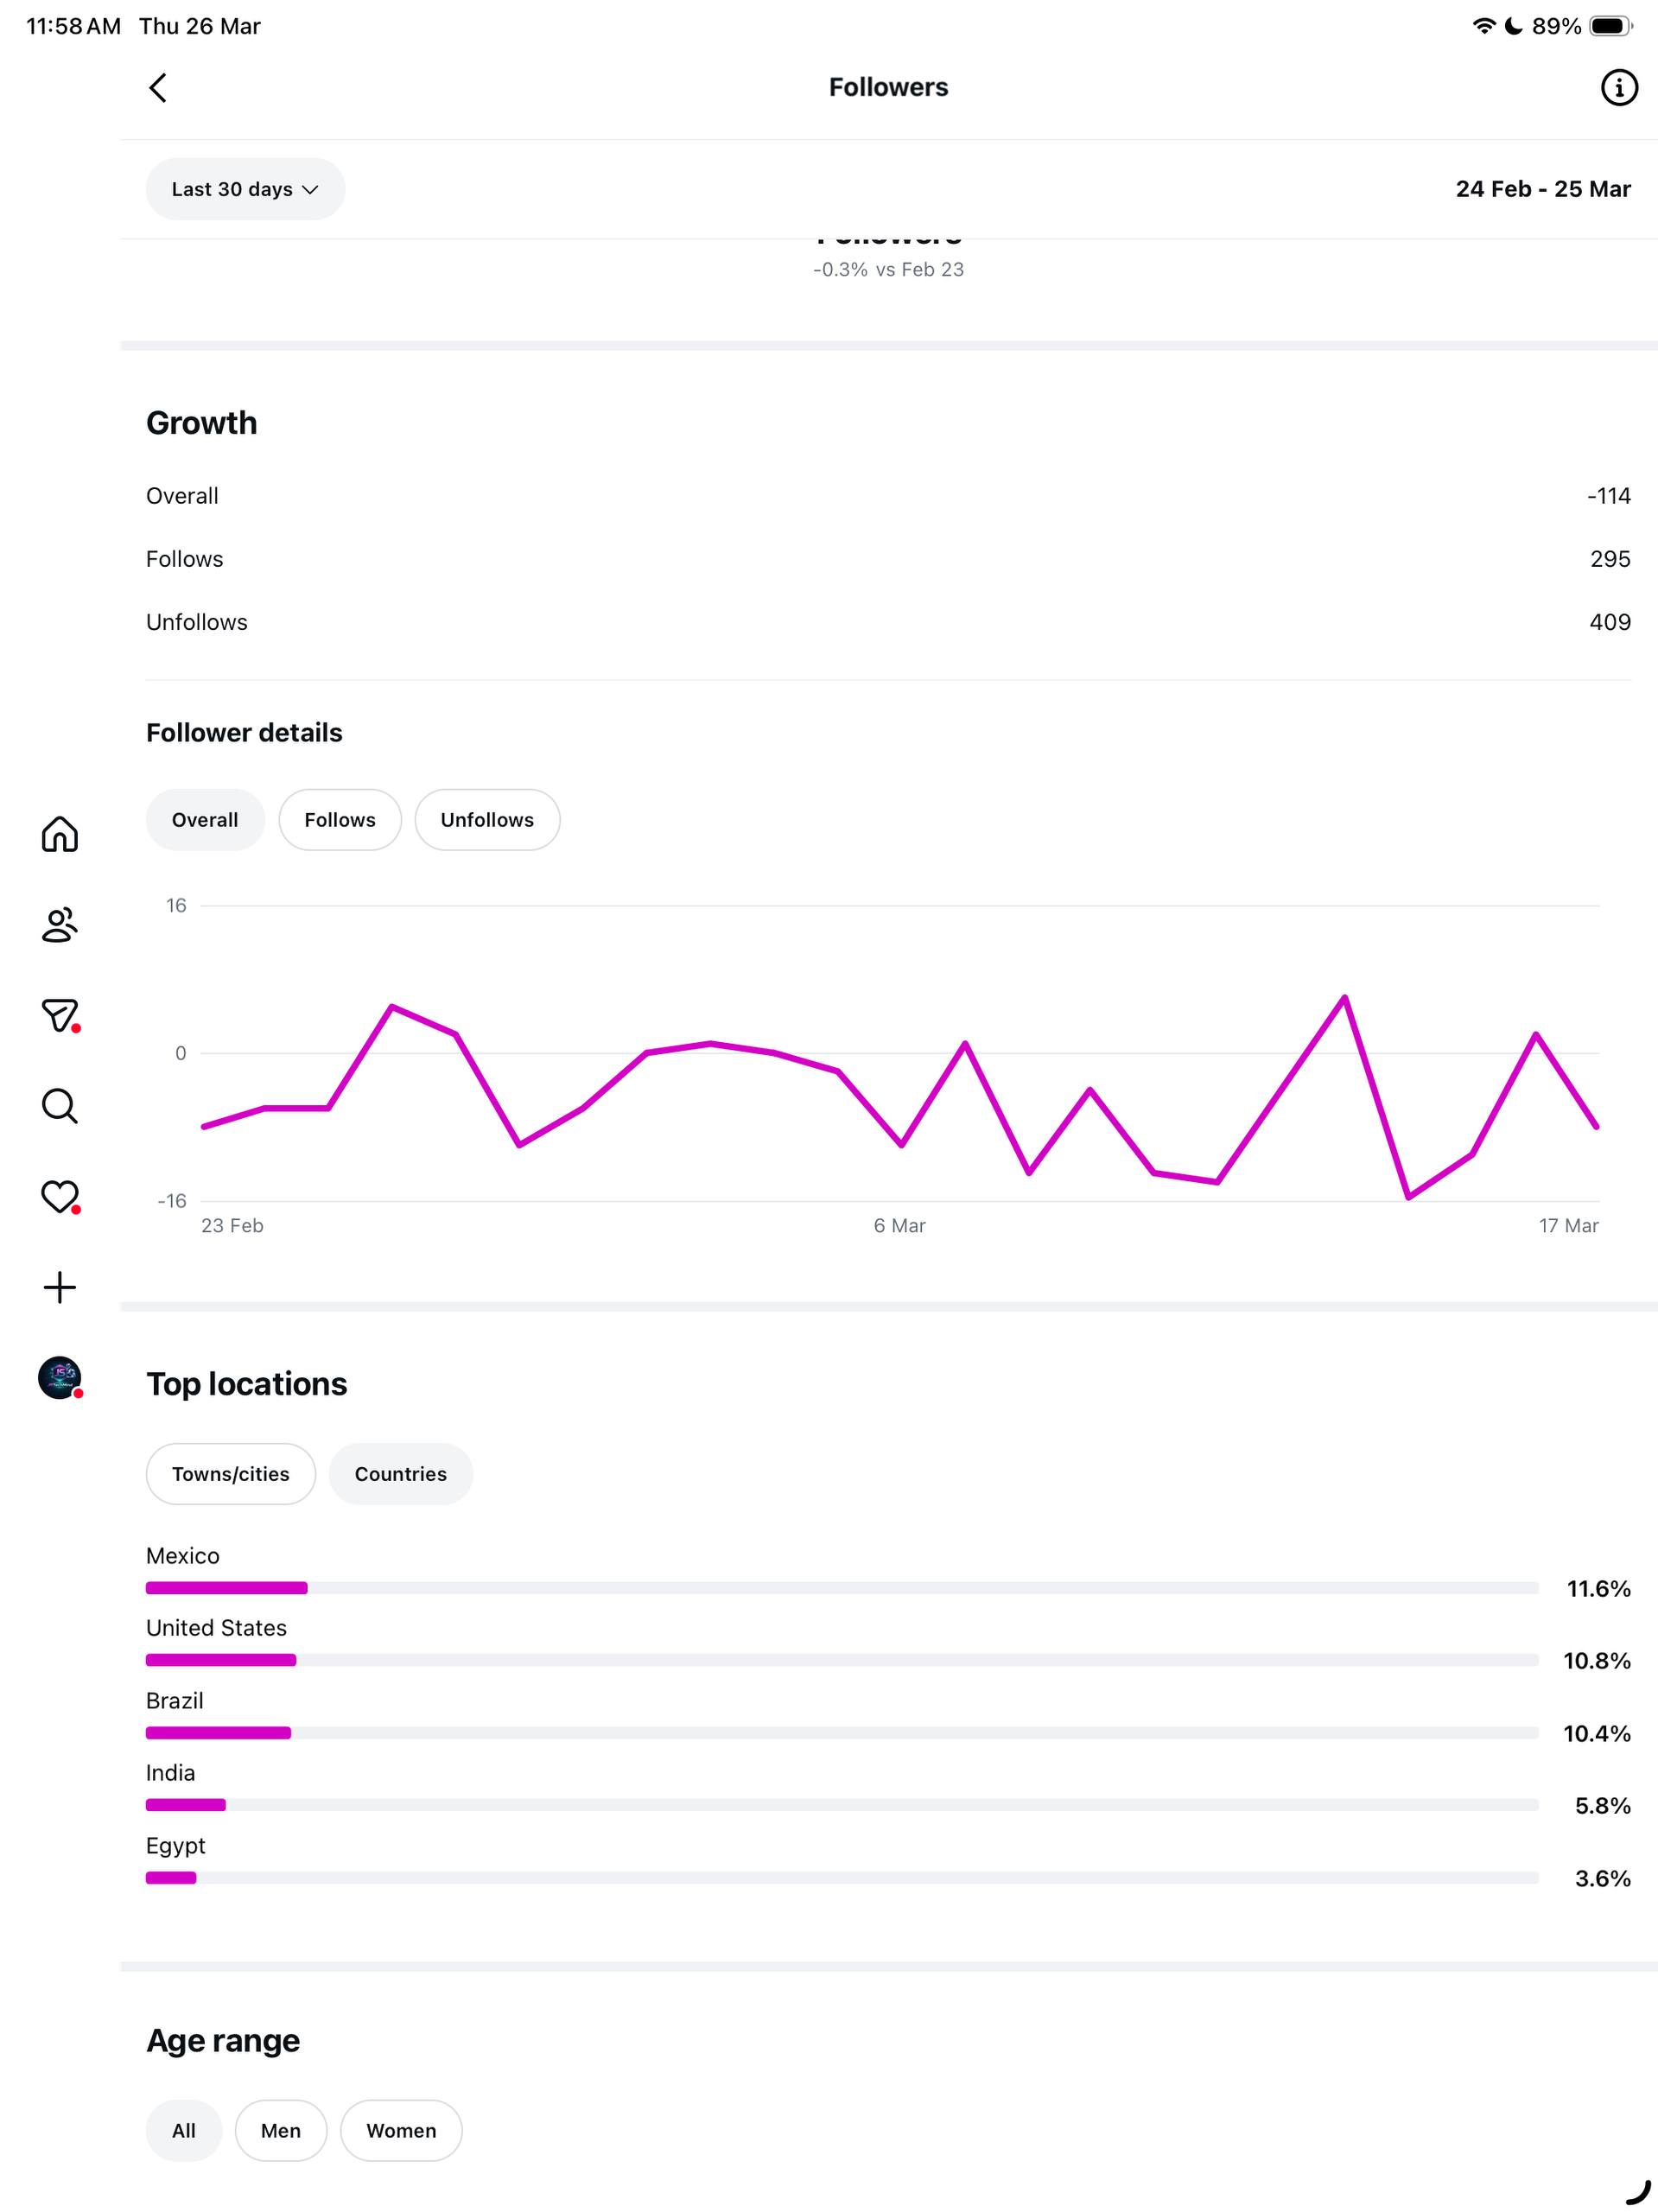Tap the peak point on growth chart
Viewport: 1658px width, 2212px height.
coord(1345,997)
